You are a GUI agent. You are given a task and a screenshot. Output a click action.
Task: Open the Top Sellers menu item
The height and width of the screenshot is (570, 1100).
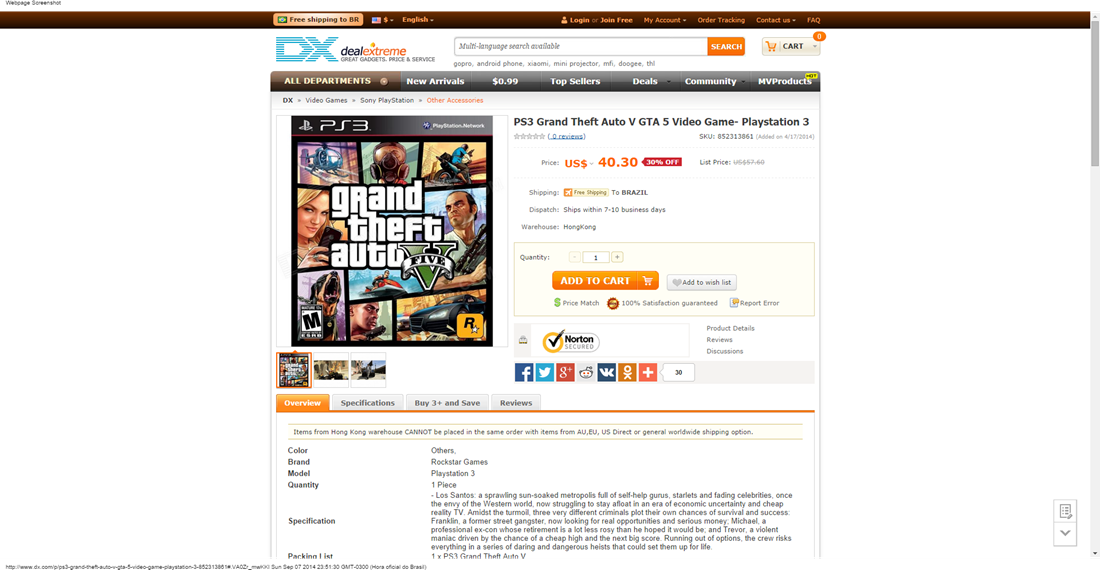[575, 81]
